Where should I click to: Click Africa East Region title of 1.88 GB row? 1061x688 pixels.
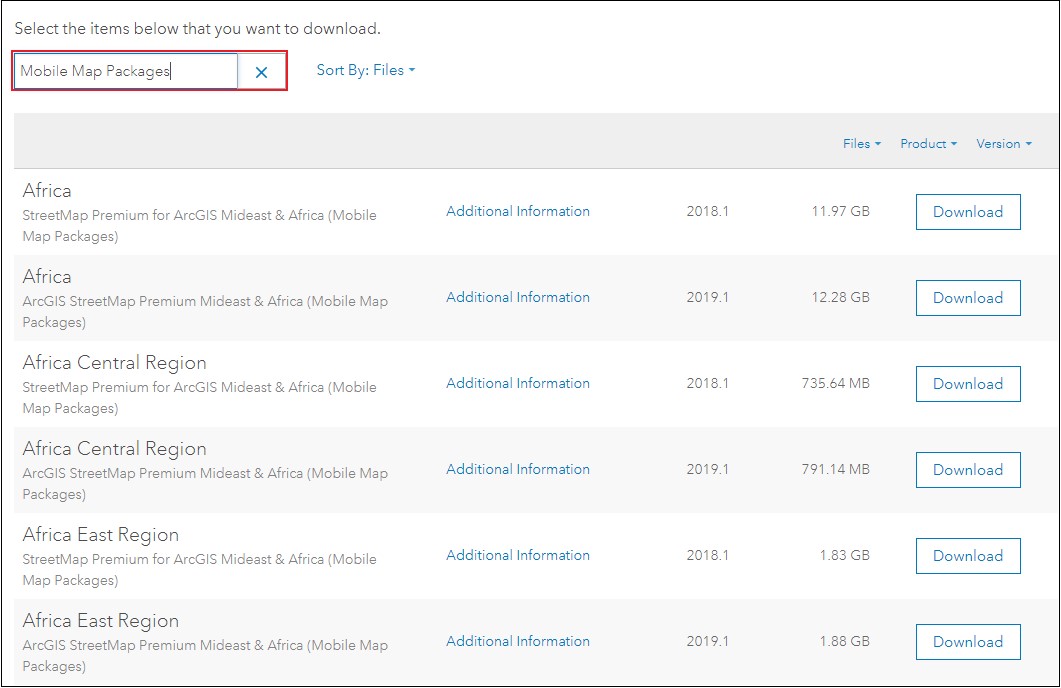pos(101,620)
